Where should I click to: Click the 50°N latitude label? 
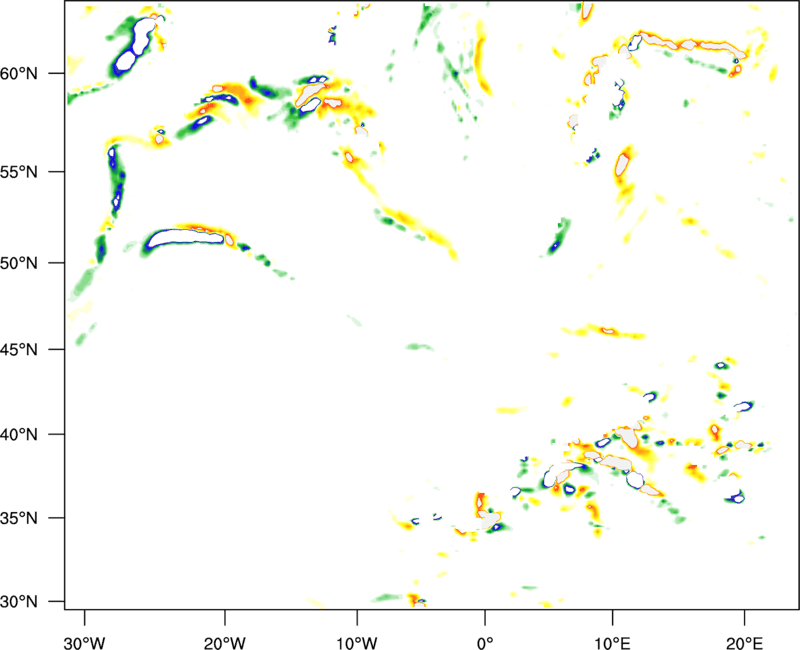[x=19, y=263]
